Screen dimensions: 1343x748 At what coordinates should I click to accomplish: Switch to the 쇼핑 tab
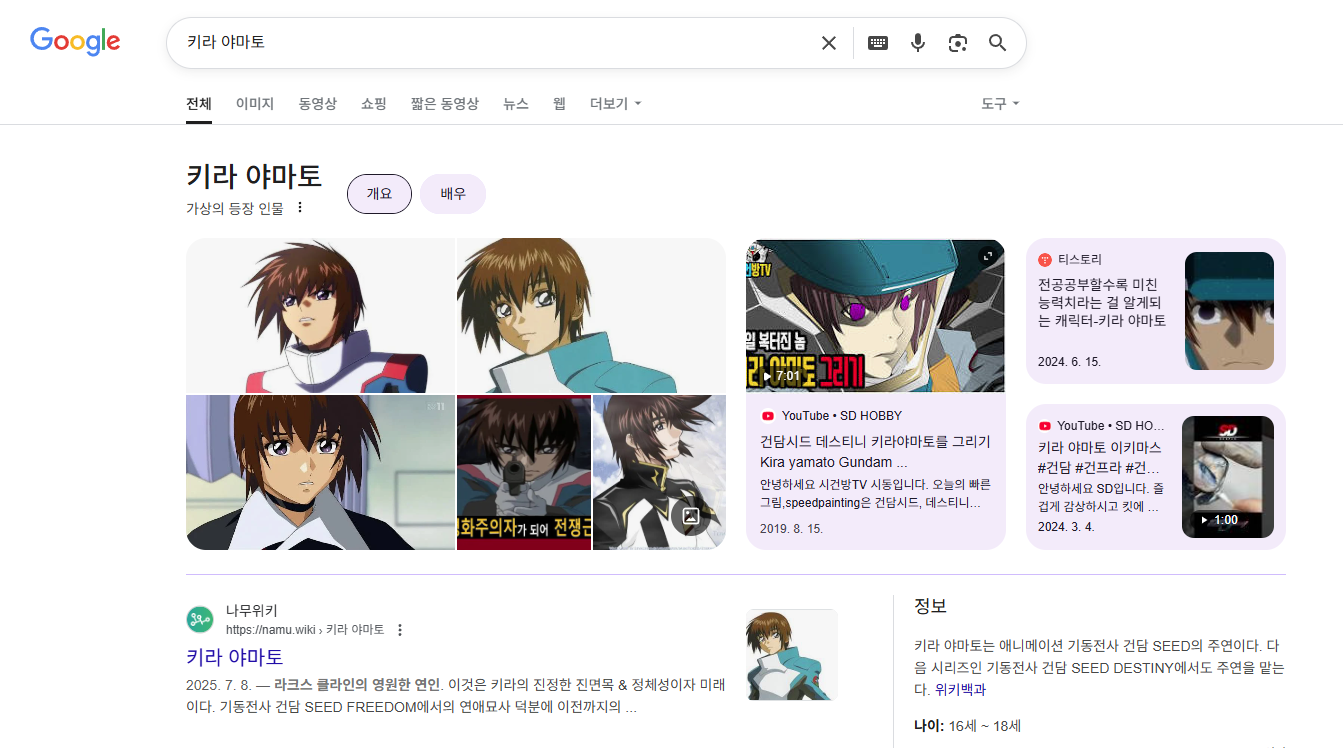coord(374,104)
